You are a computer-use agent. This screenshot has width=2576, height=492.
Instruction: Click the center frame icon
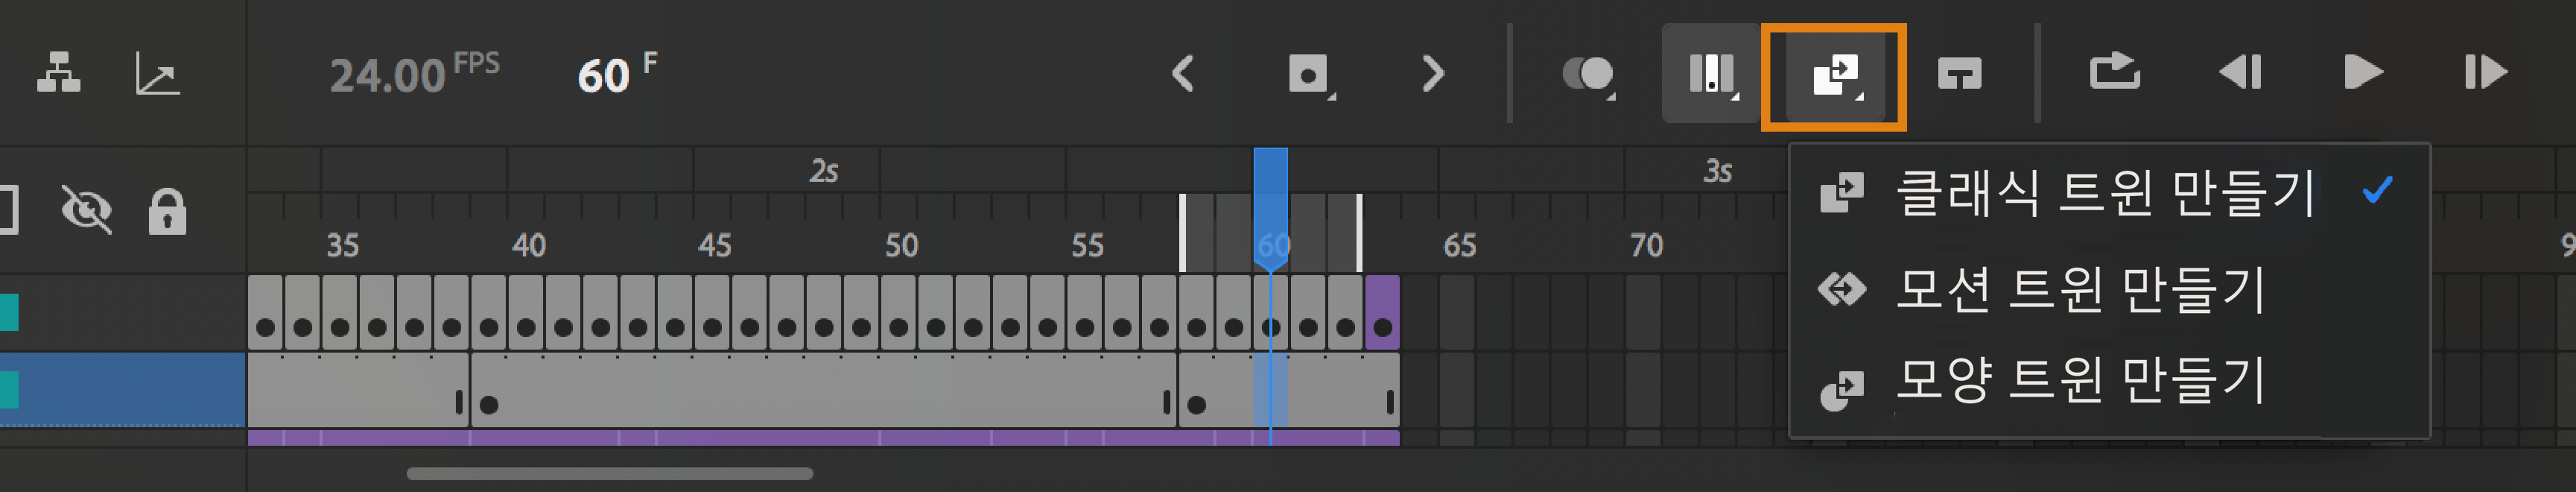coord(1959,73)
